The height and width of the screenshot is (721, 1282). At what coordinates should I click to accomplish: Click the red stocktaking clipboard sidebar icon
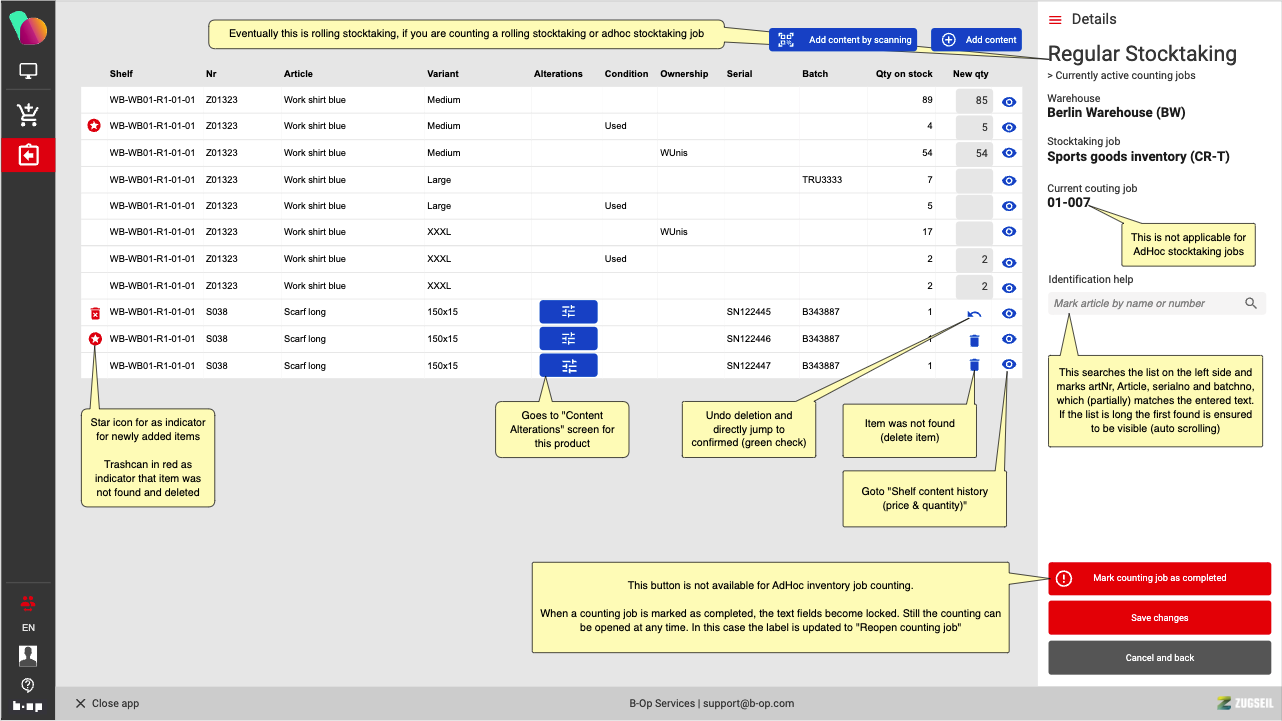tap(28, 155)
